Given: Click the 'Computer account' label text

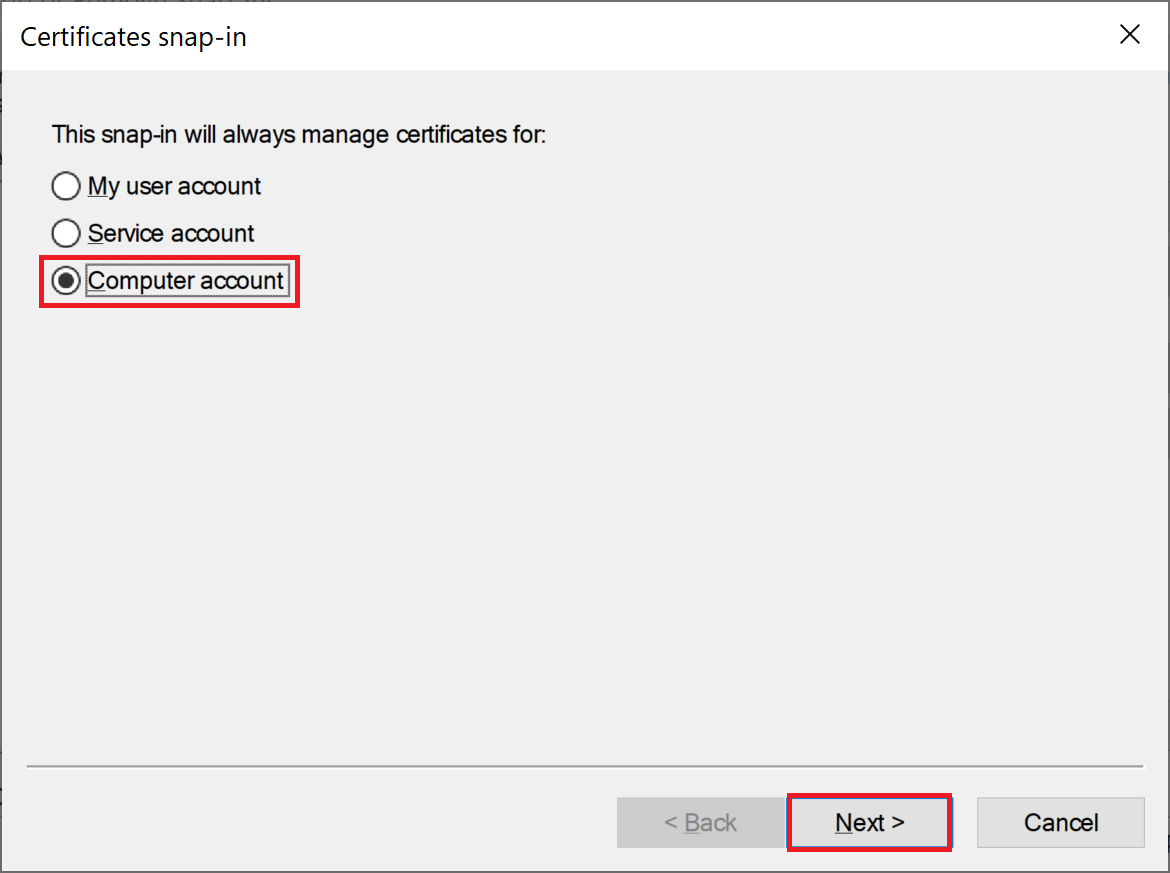Looking at the screenshot, I should 186,281.
